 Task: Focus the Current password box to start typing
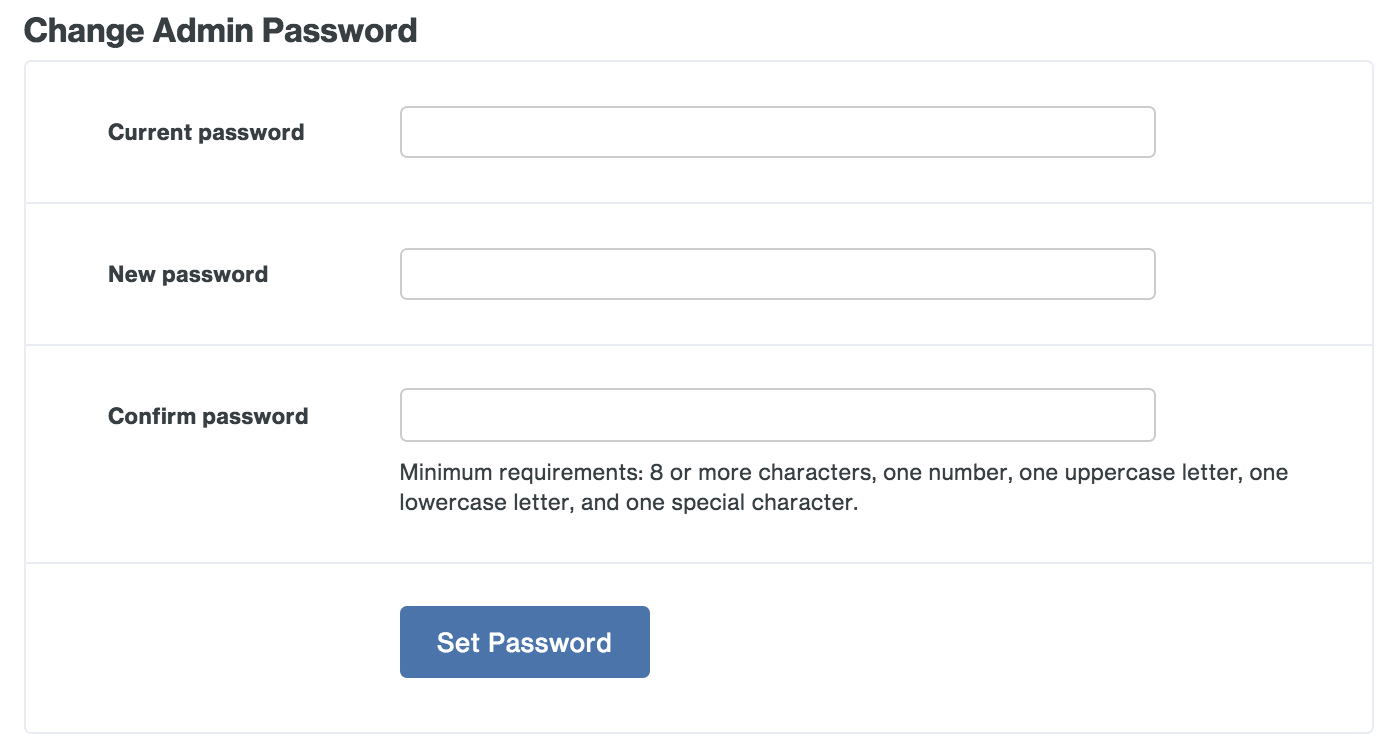777,131
